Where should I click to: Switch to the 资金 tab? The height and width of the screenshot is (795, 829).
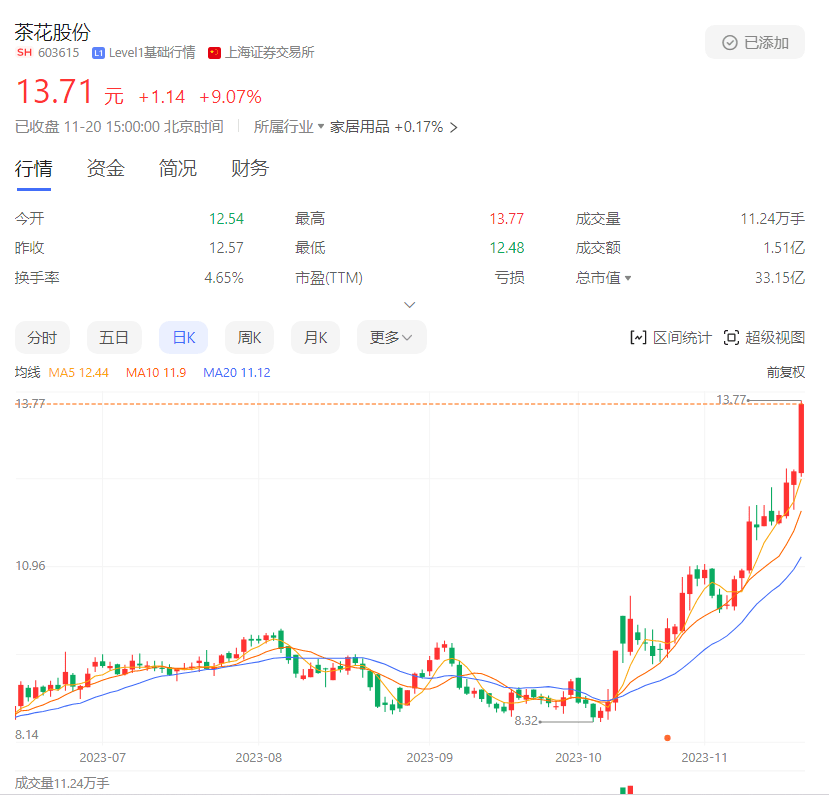click(x=106, y=168)
